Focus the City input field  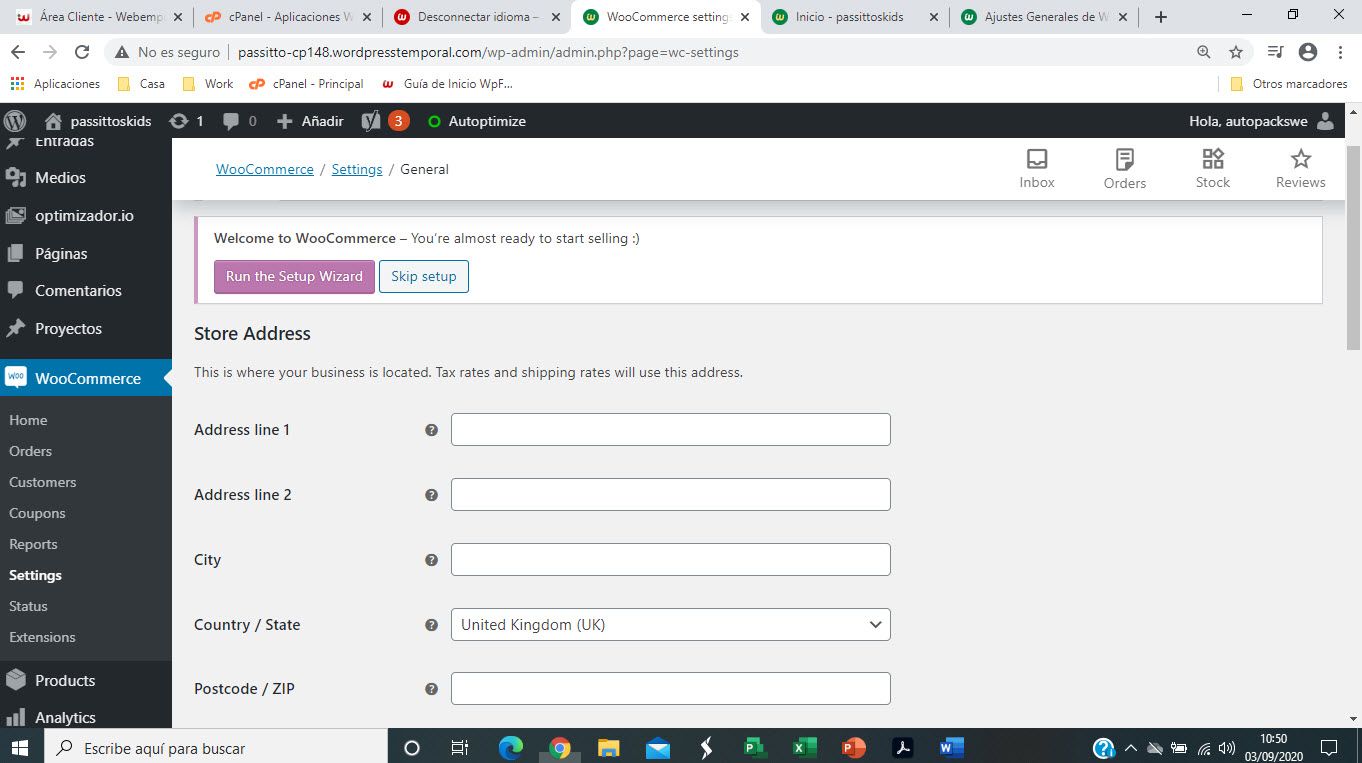(x=670, y=560)
